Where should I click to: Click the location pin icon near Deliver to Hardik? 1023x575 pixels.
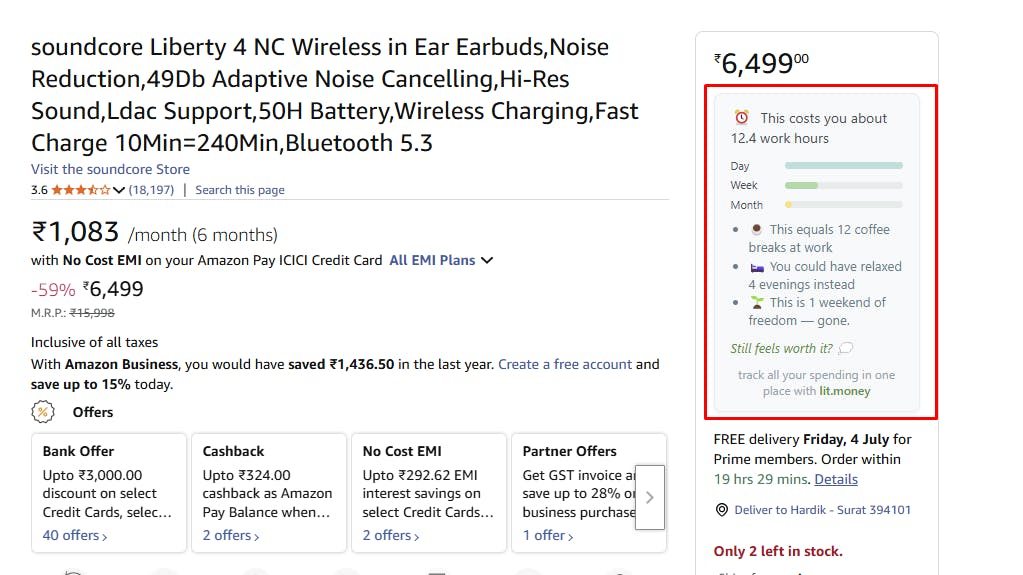[722, 510]
